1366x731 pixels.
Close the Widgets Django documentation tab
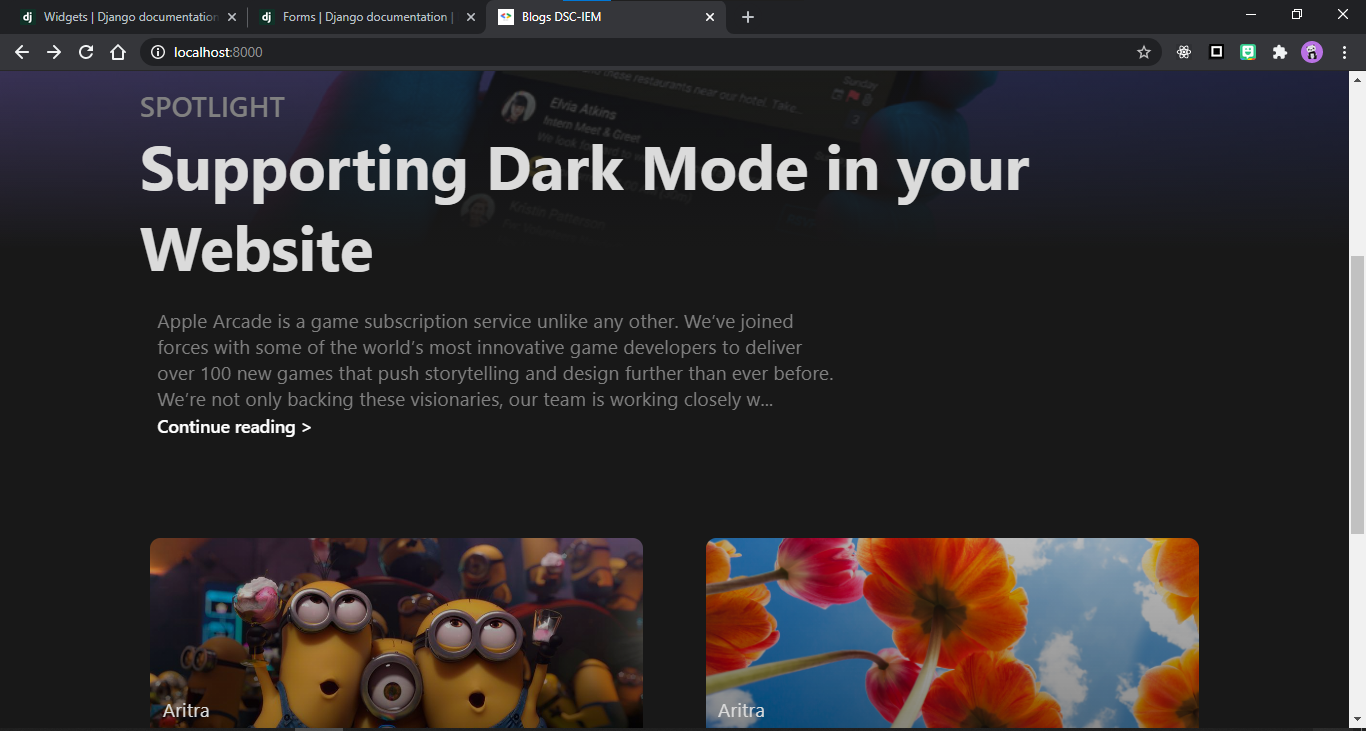(x=232, y=17)
